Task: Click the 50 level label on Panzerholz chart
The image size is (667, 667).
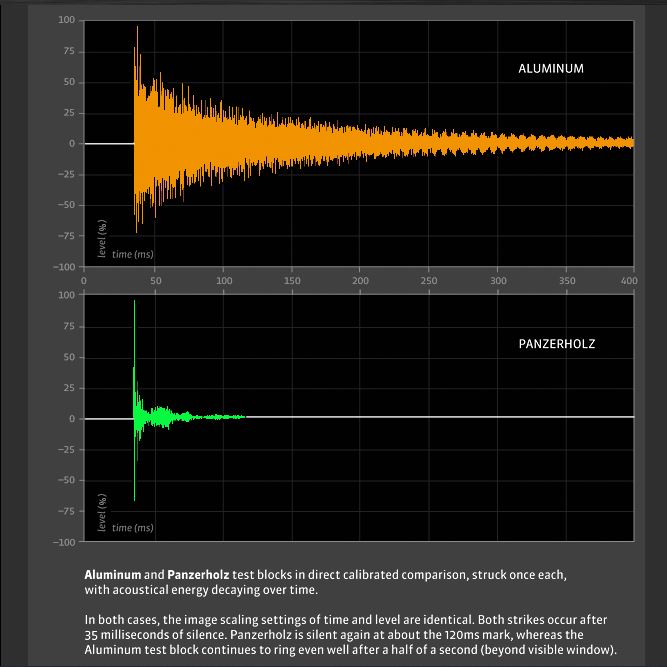Action: coord(69,357)
